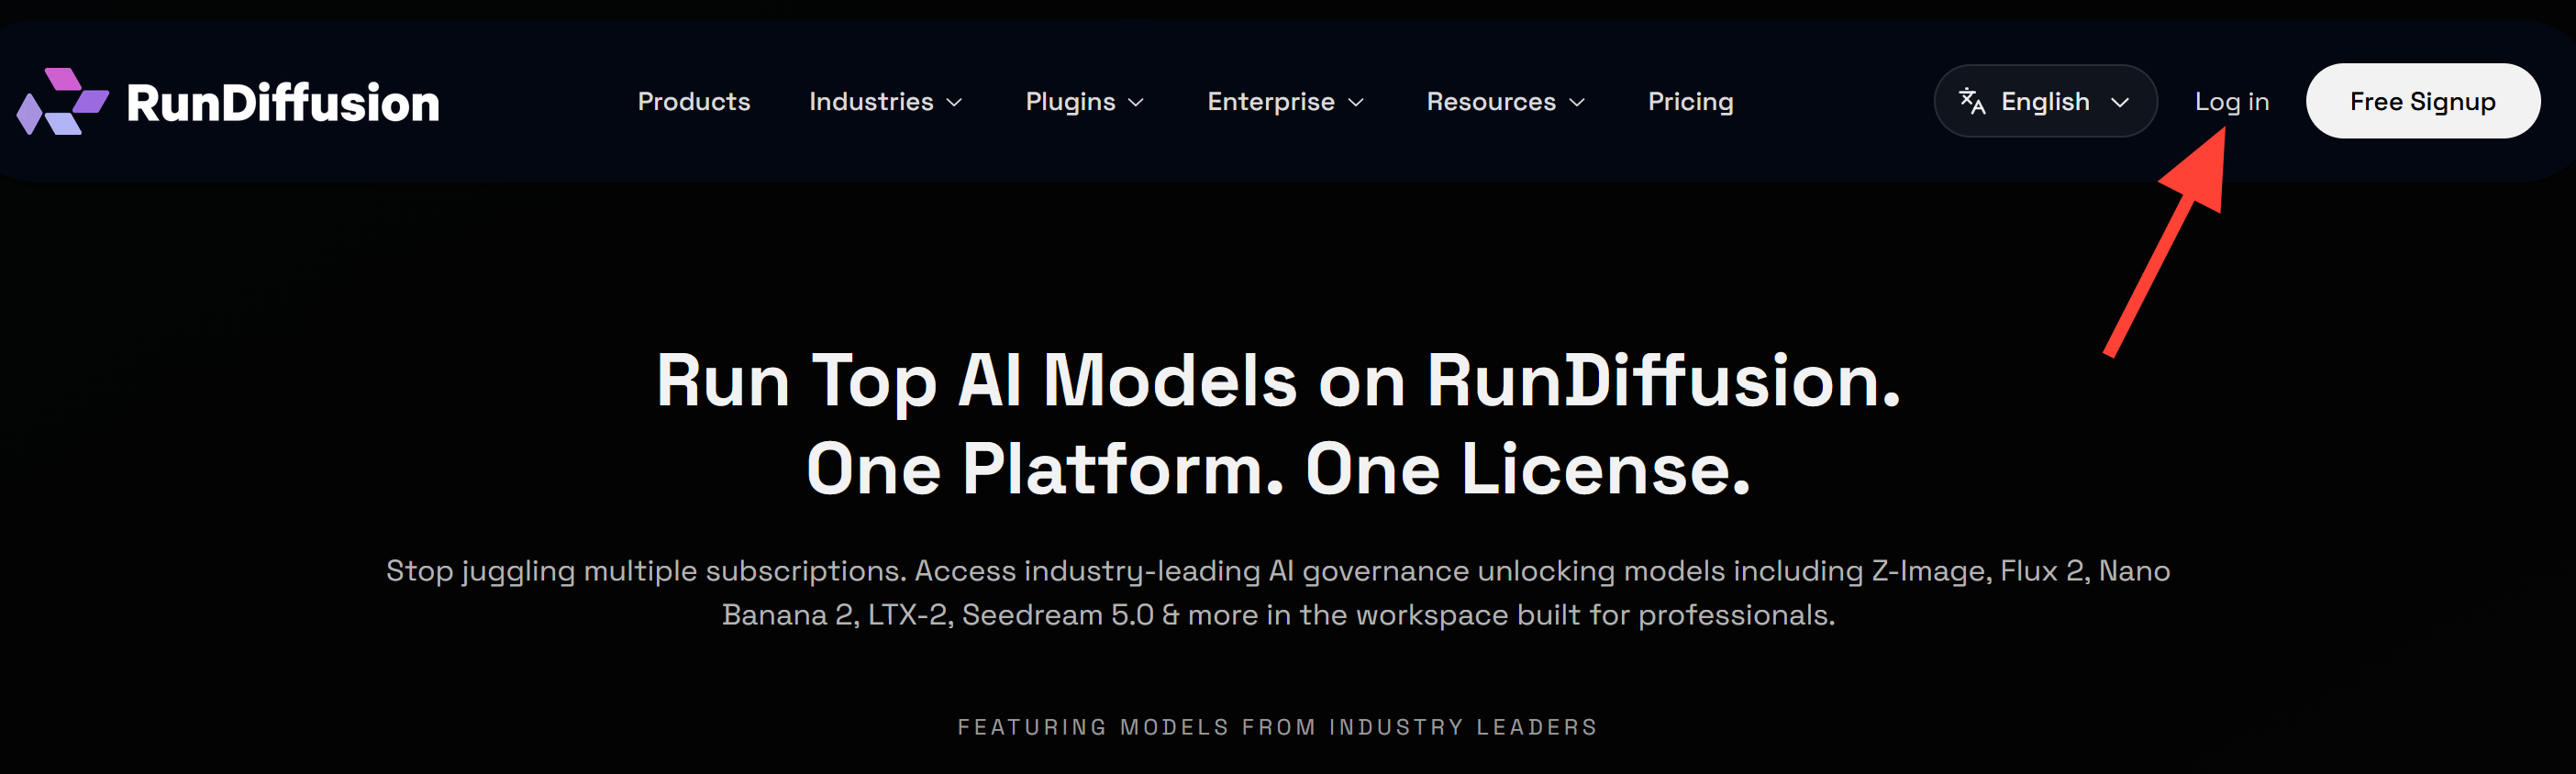Click the RunDiffusion brand name text
Viewport: 2576px width, 774px height.
pos(283,103)
